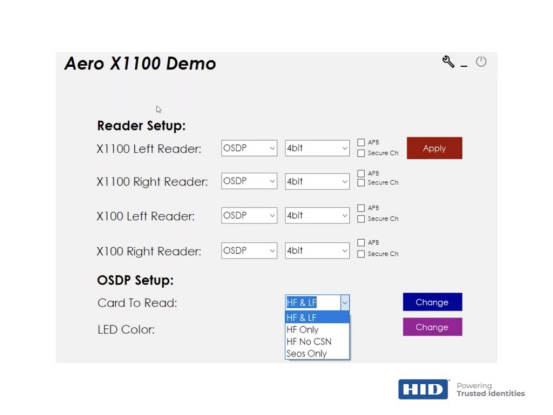Enable APB for X1100 Left Reader
The height and width of the screenshot is (415, 553).
tap(361, 142)
